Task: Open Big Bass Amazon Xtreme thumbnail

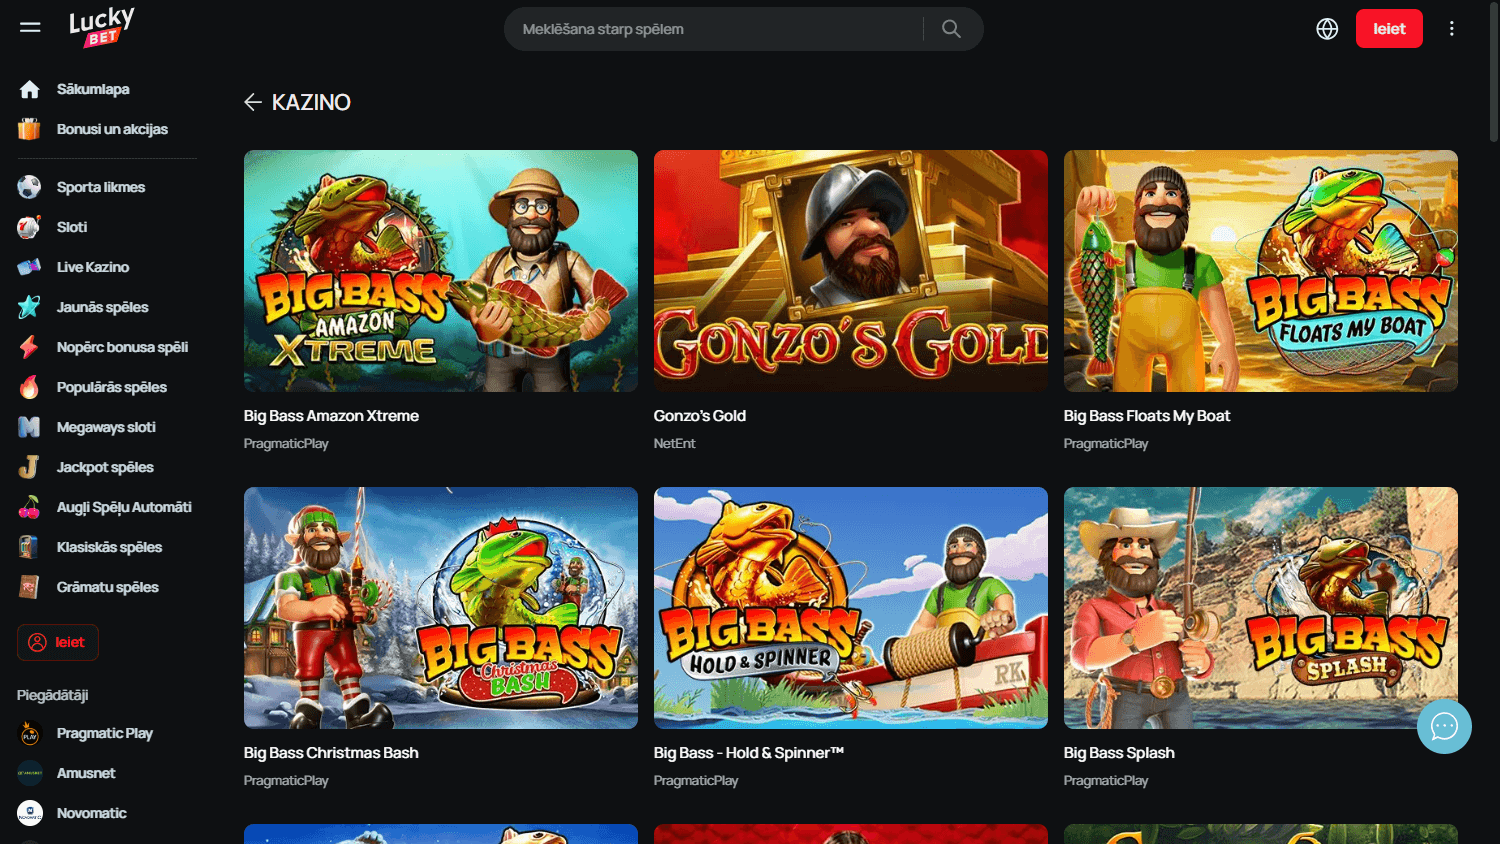Action: tap(441, 271)
